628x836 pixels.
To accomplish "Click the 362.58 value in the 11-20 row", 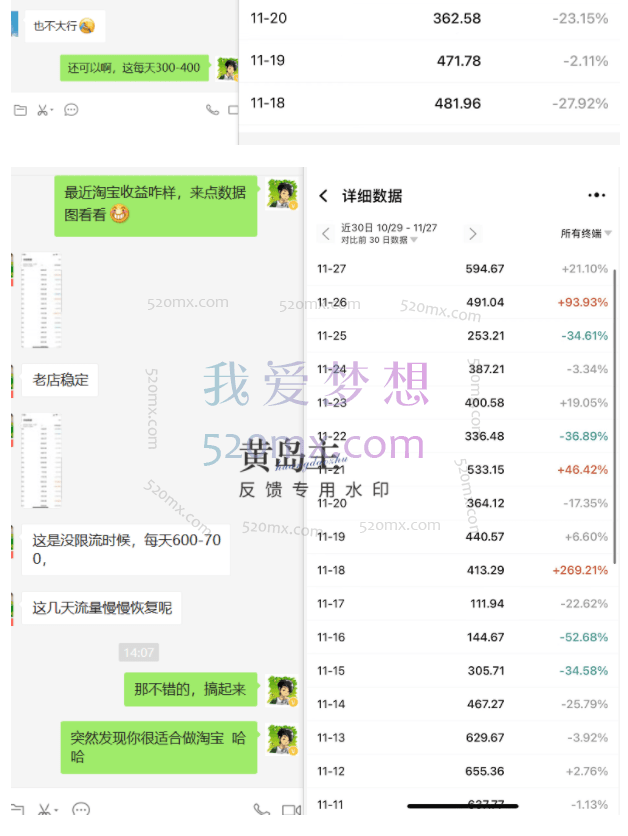I will (457, 19).
